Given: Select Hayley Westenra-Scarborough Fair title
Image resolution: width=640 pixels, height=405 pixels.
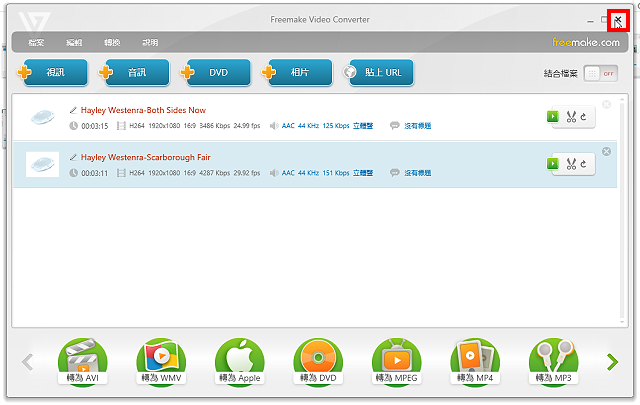Looking at the screenshot, I should click(x=146, y=157).
